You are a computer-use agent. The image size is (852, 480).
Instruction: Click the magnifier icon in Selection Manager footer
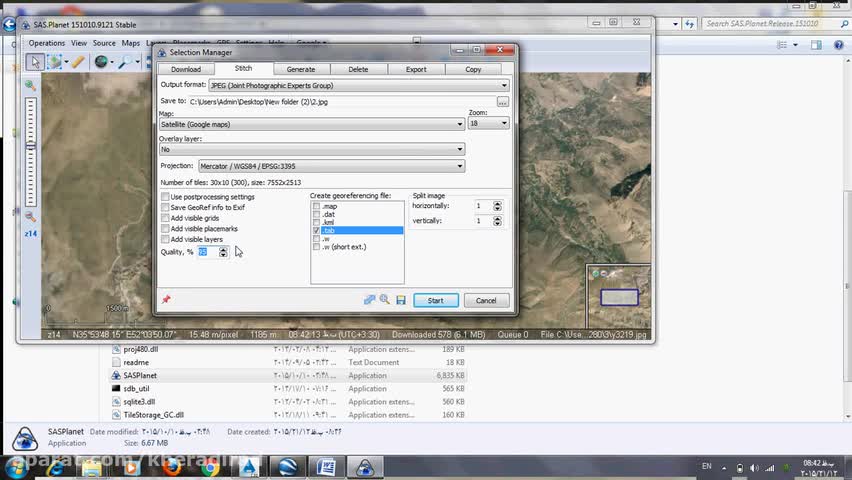pos(385,300)
